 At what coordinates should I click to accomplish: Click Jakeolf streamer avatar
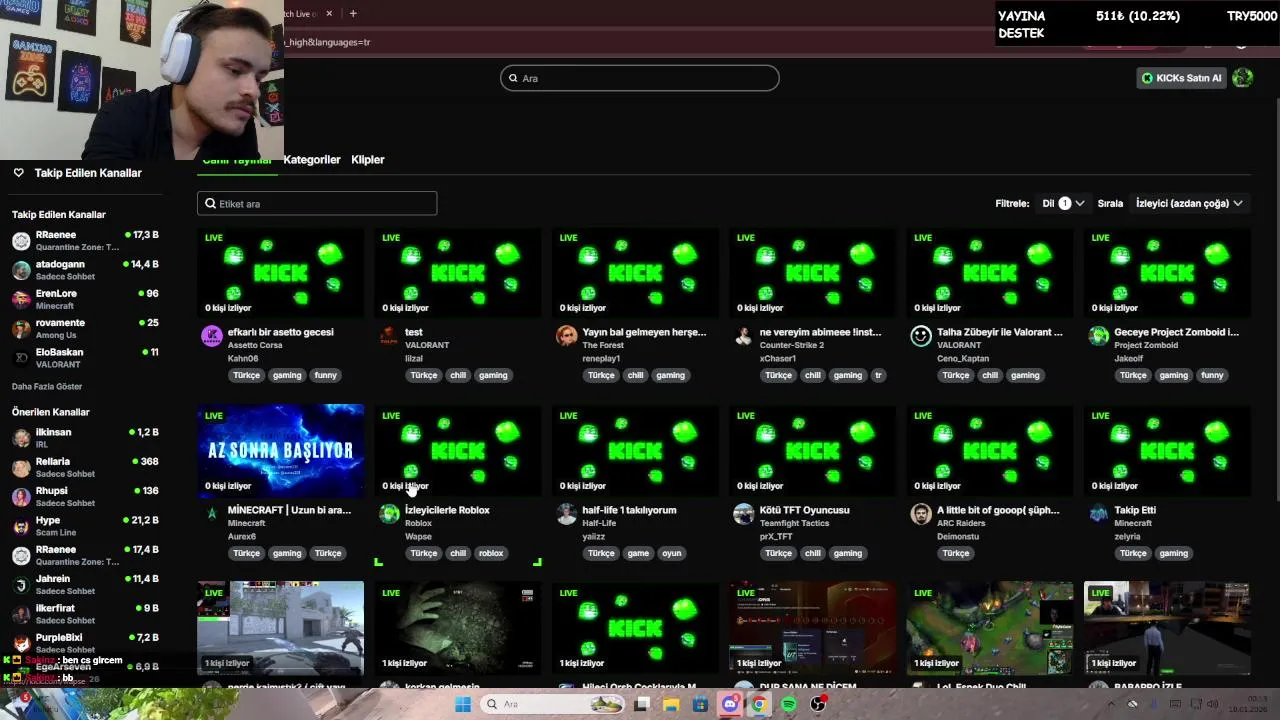pyautogui.click(x=1098, y=336)
